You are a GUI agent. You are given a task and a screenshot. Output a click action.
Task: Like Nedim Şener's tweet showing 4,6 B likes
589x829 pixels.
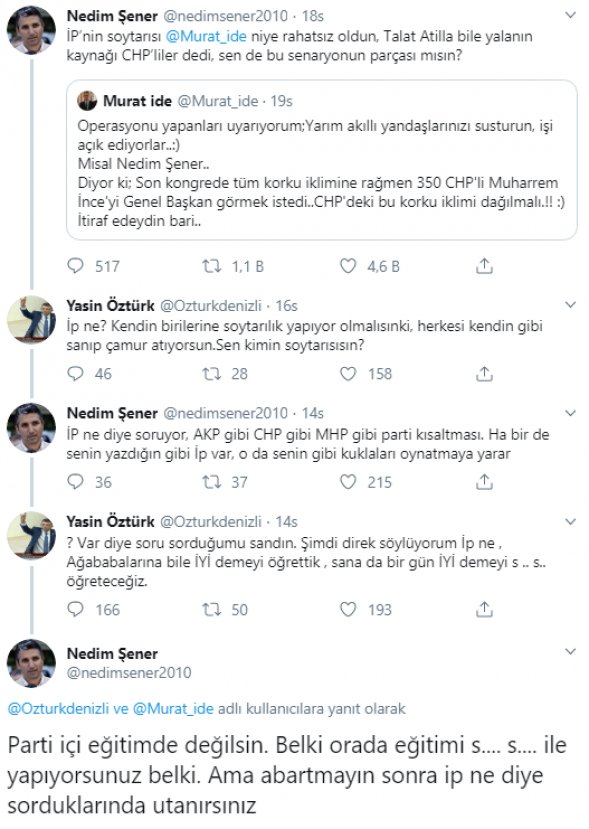tap(347, 264)
